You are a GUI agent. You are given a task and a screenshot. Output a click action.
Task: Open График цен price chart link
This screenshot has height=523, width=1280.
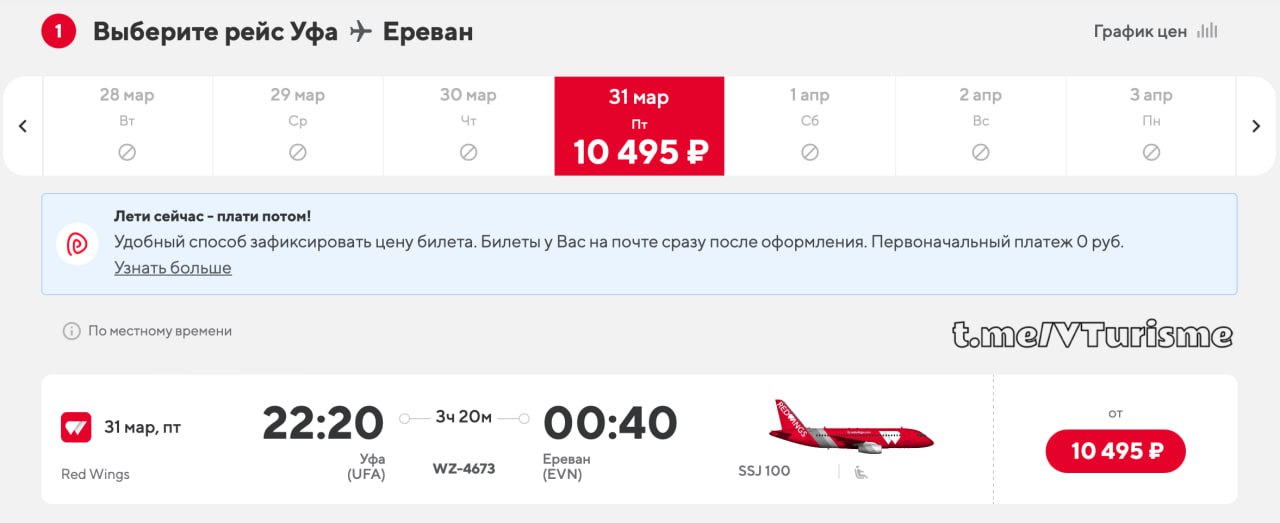[x=1140, y=31]
